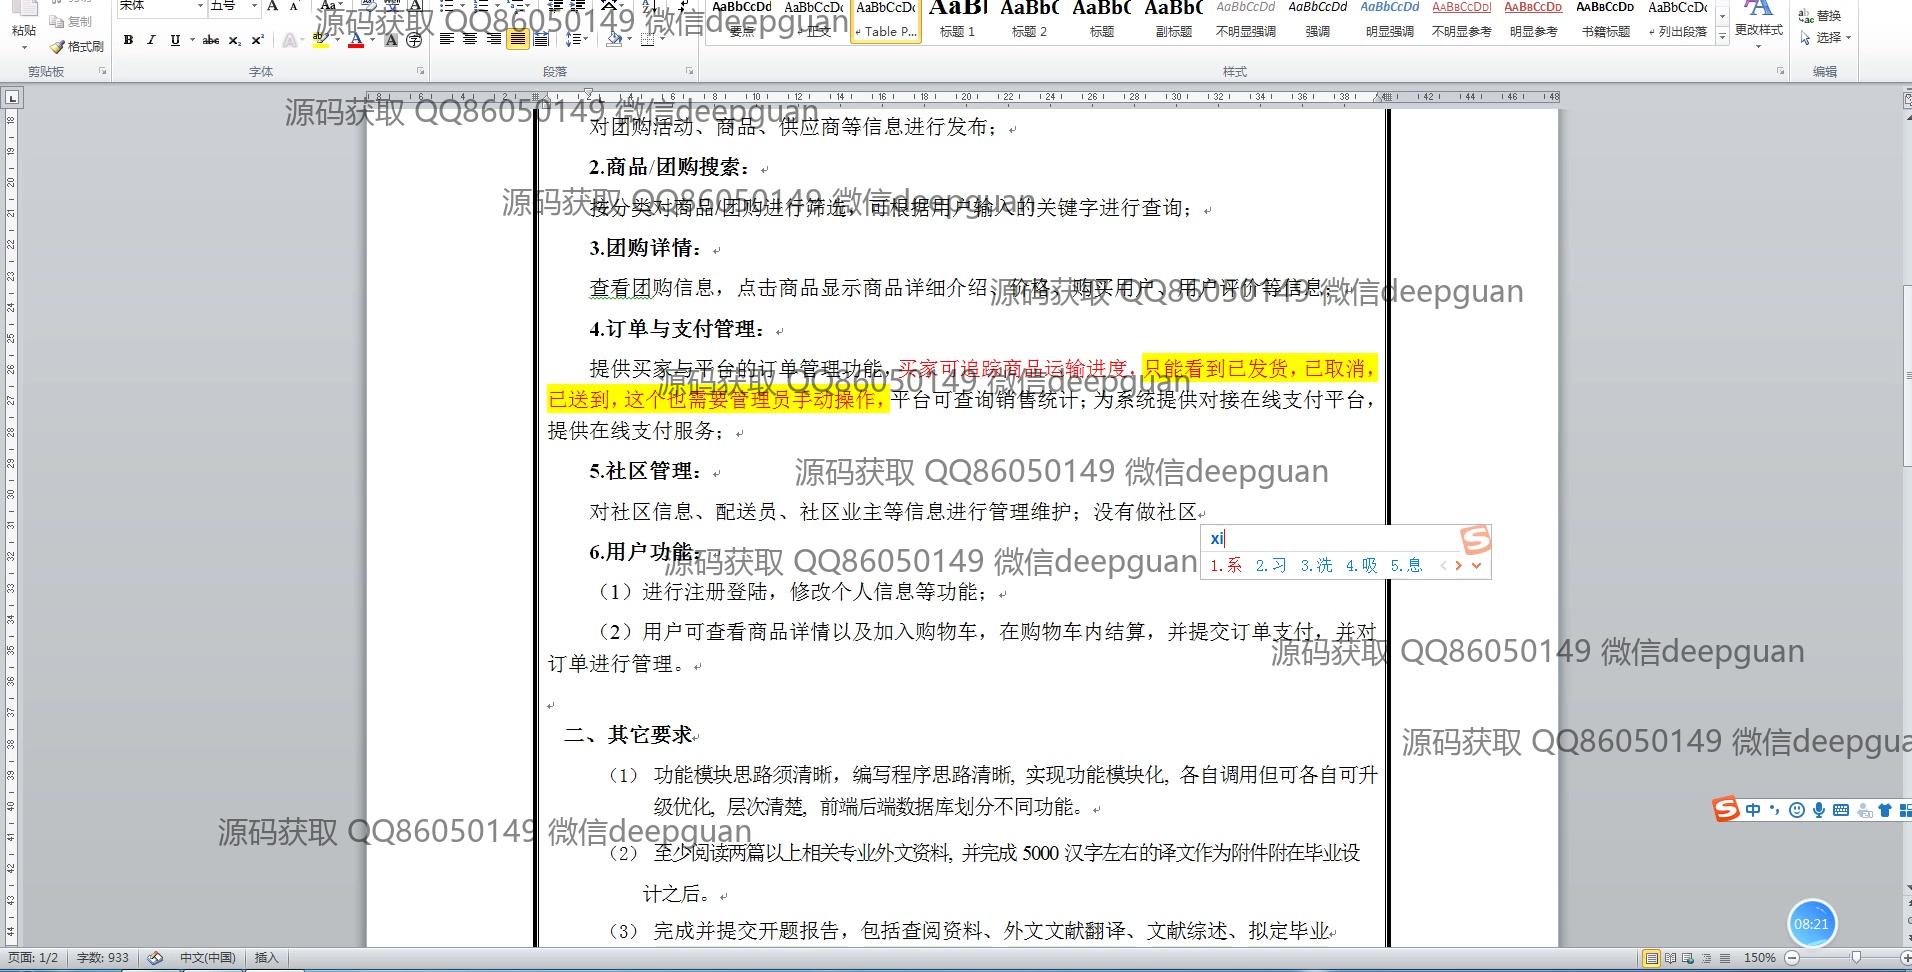Click the word count in status bar
The image size is (1912, 972).
coord(103,958)
